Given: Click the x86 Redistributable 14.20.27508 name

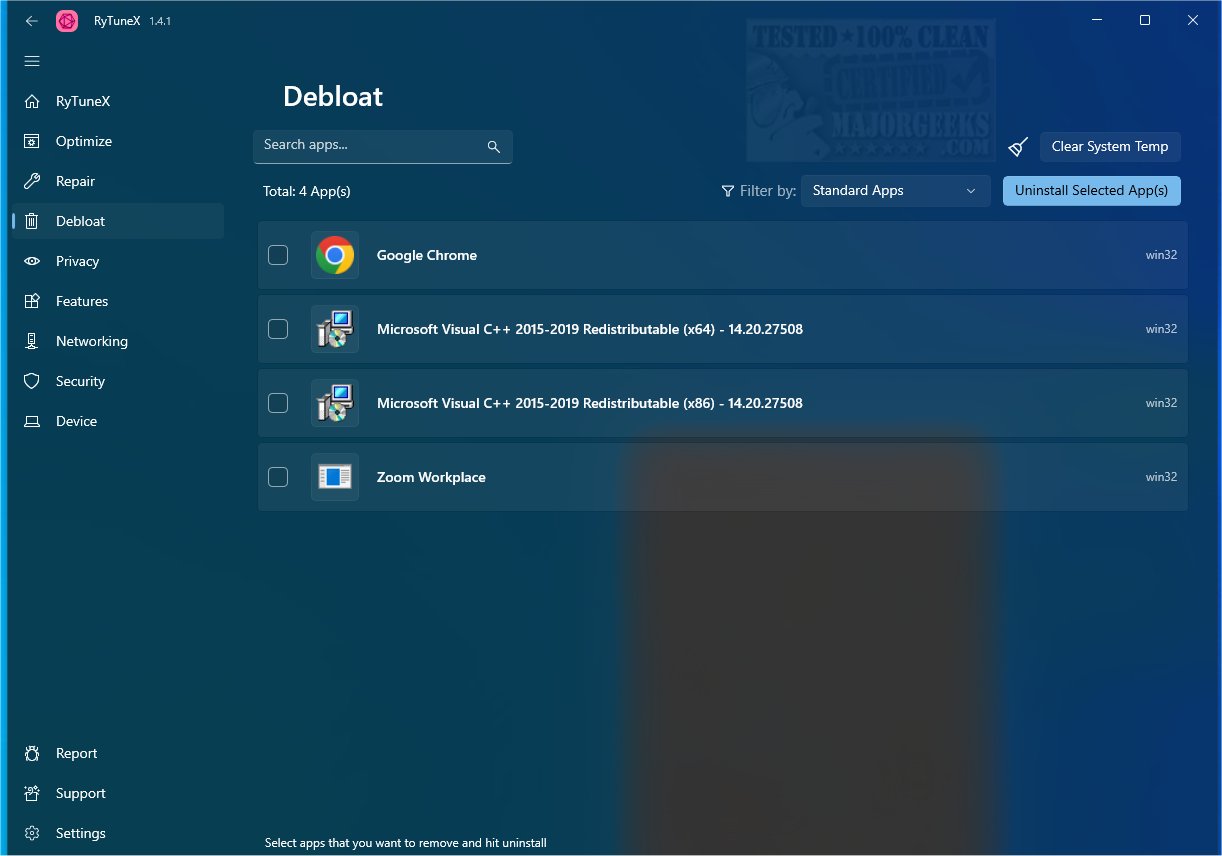Looking at the screenshot, I should (x=590, y=404).
